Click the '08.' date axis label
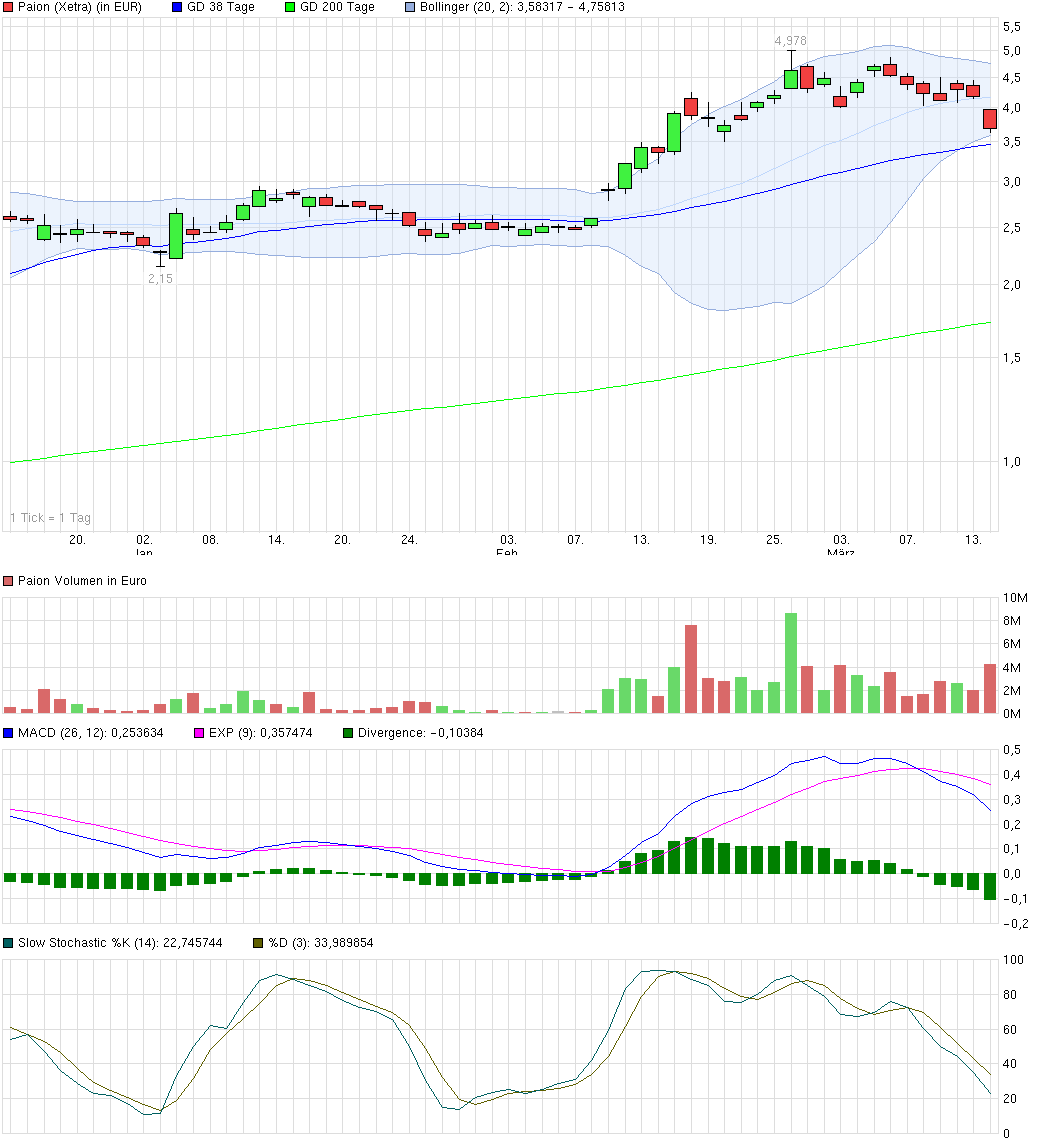The image size is (1052, 1146). [x=210, y=540]
